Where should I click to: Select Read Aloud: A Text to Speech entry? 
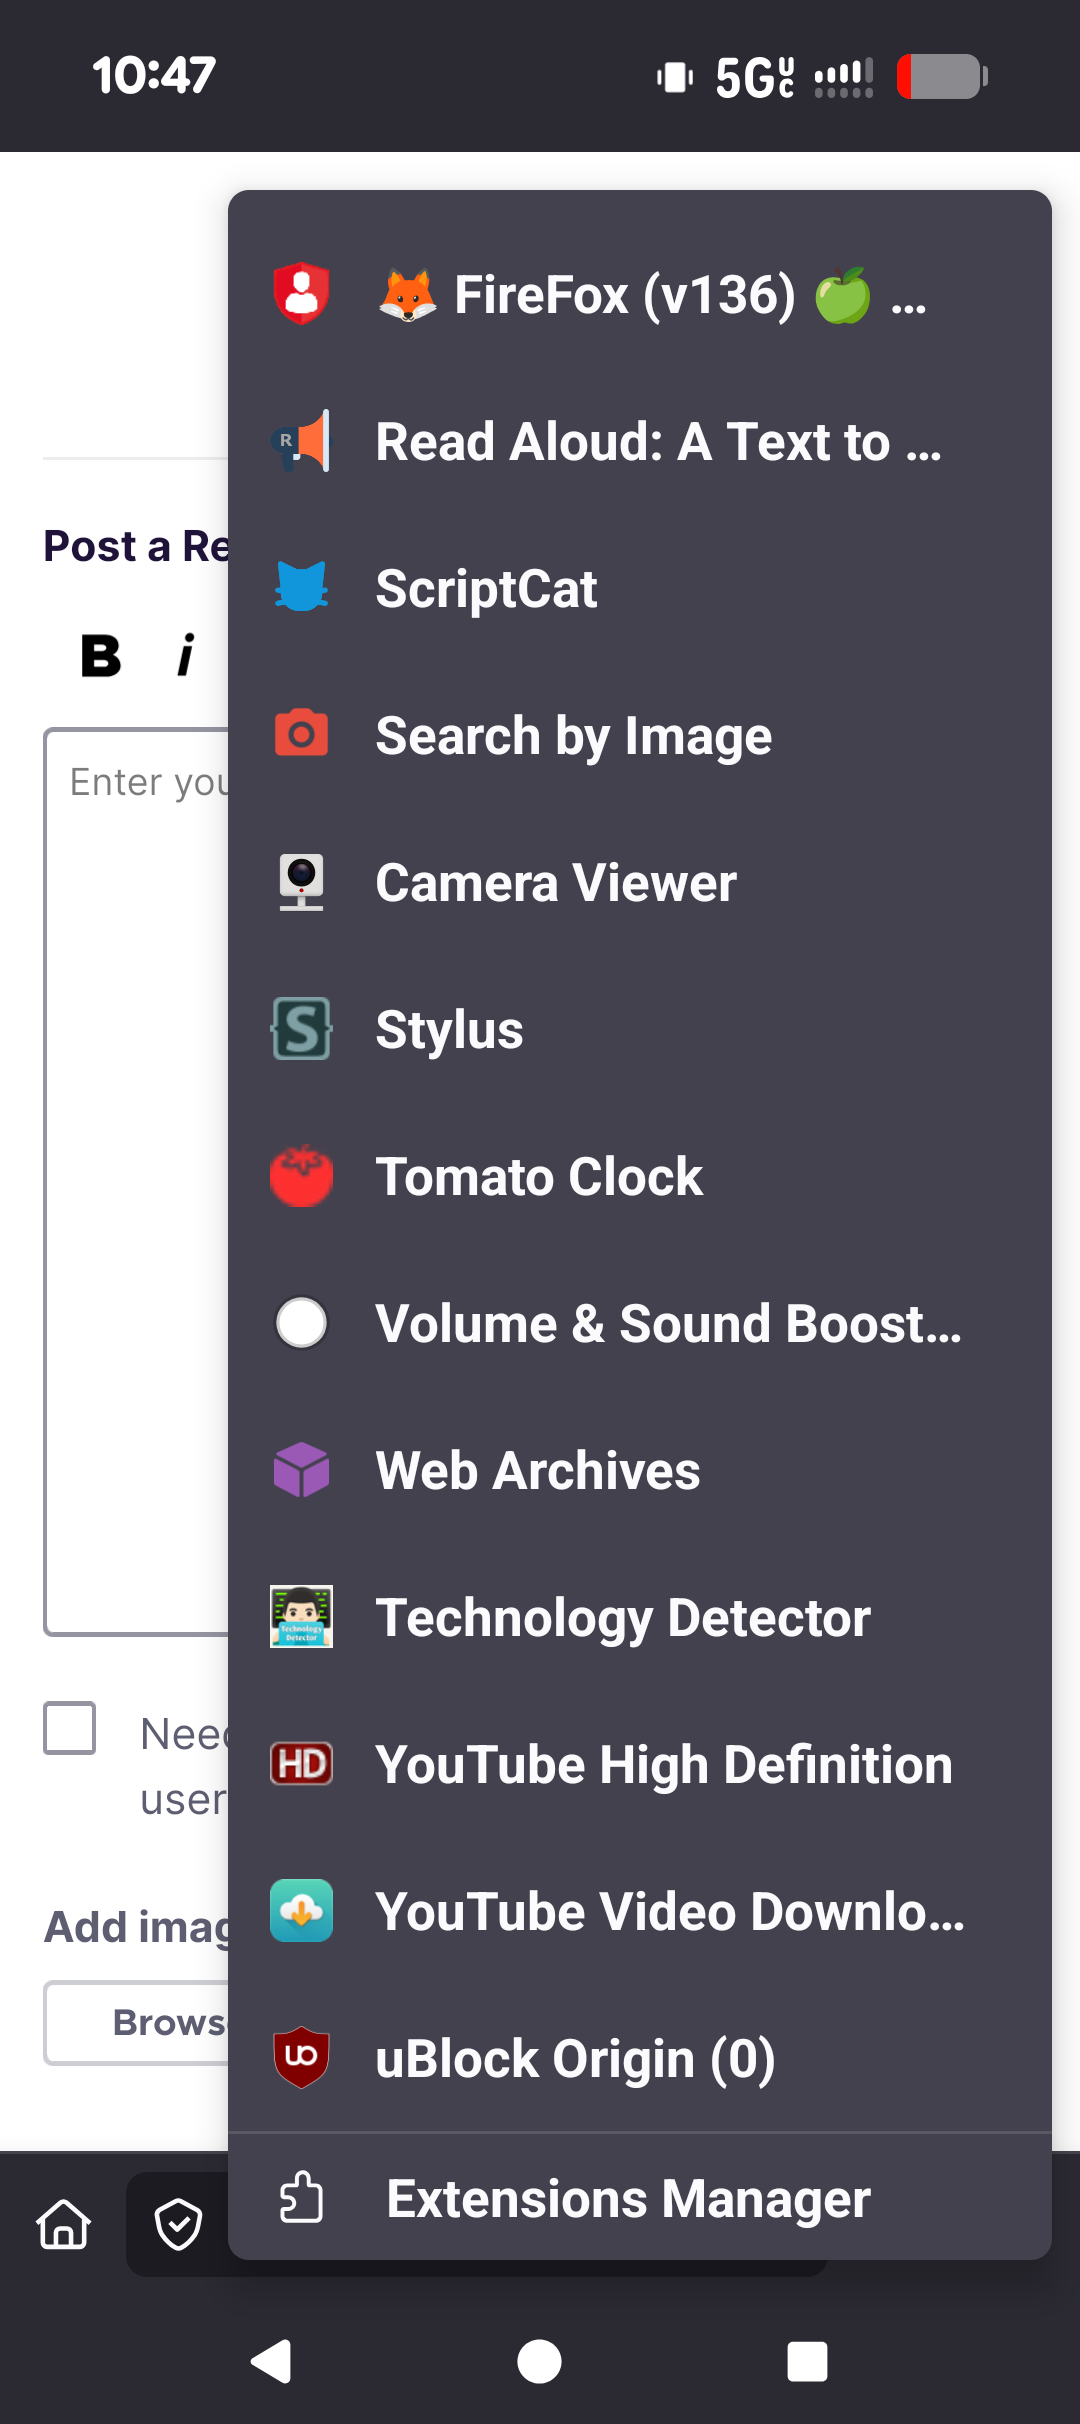(657, 441)
